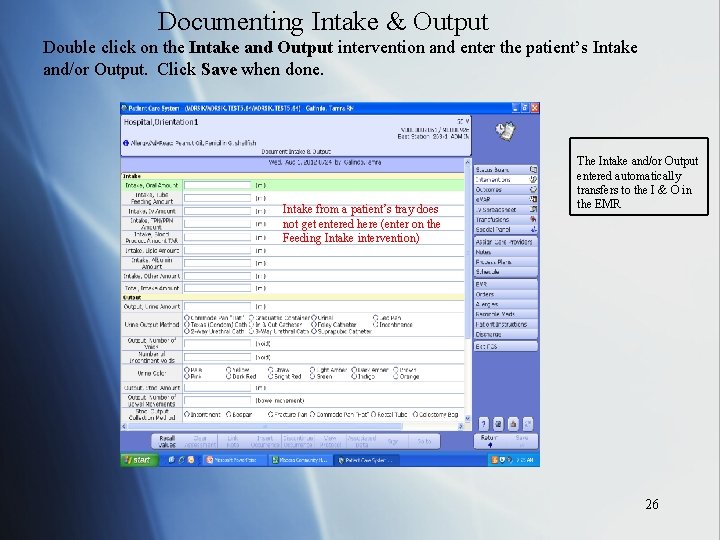
Task: Open Patient Instructions in the sidebar
Action: [506, 324]
